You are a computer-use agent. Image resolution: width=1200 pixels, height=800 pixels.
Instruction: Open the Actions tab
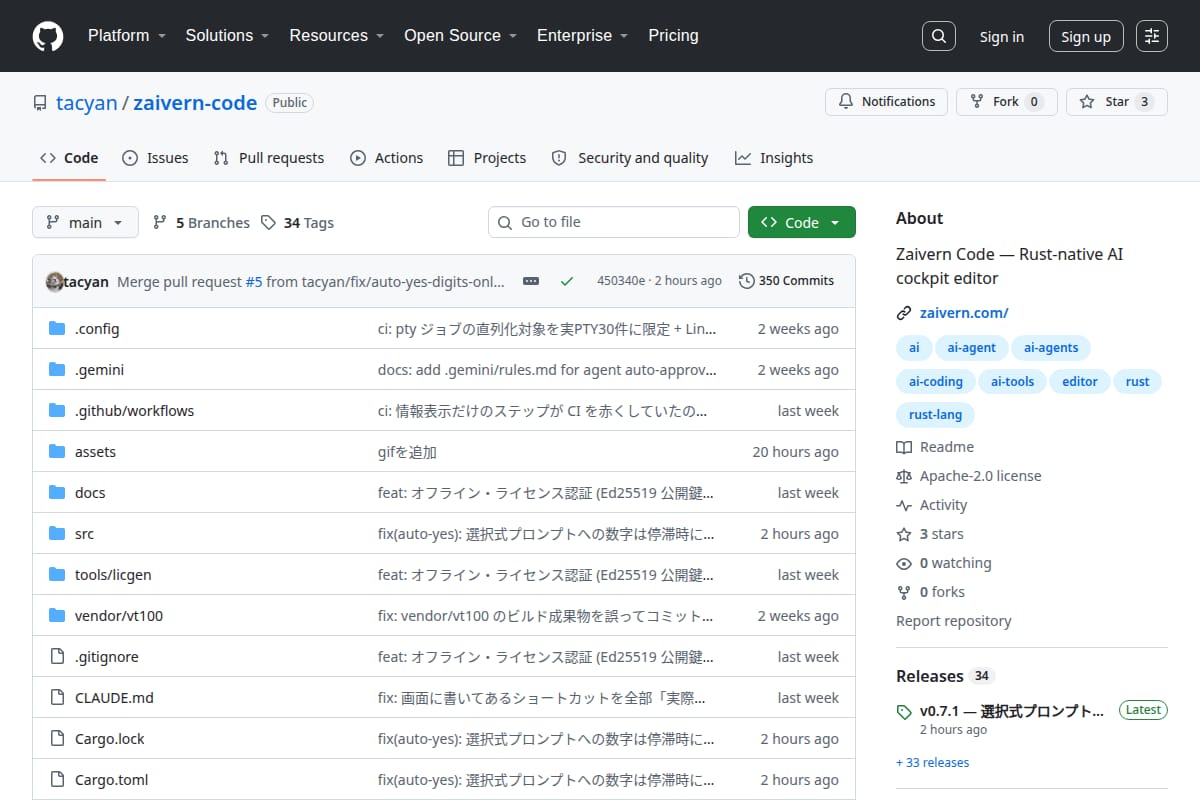click(x=386, y=158)
